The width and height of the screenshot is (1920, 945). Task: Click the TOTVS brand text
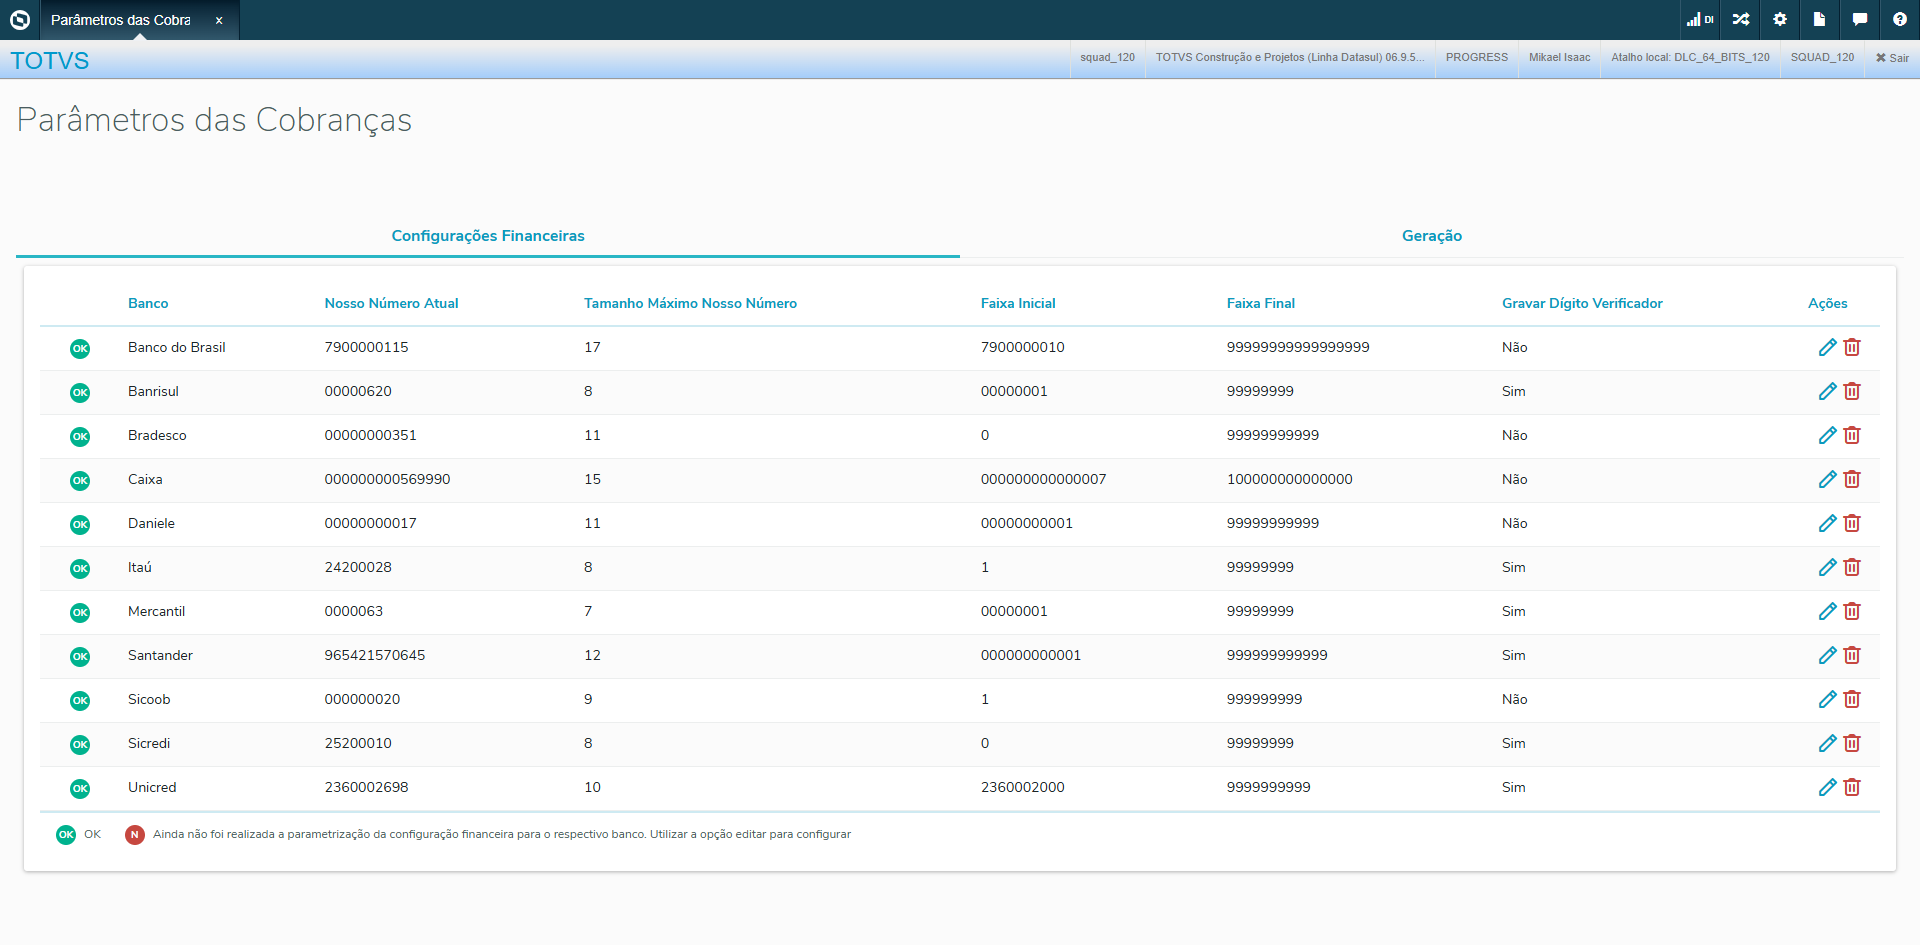pyautogui.click(x=50, y=61)
